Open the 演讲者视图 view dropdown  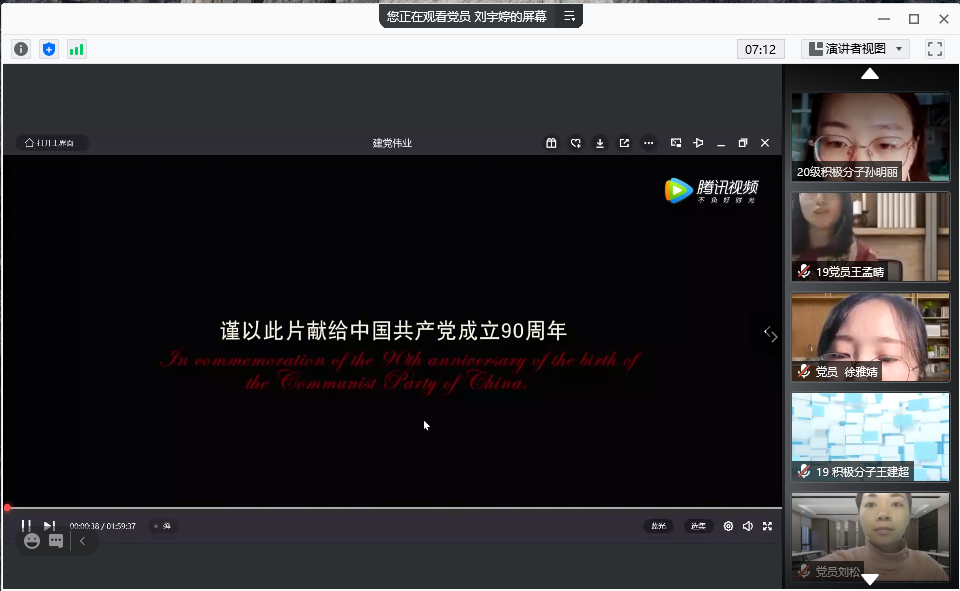click(x=856, y=49)
